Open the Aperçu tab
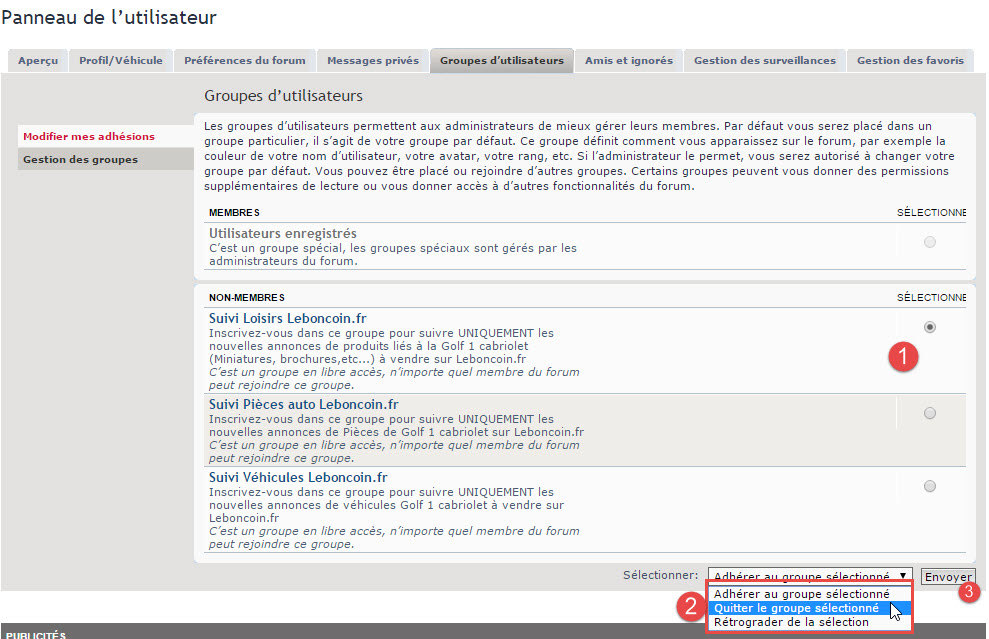Image resolution: width=989 pixels, height=639 pixels. pyautogui.click(x=38, y=60)
